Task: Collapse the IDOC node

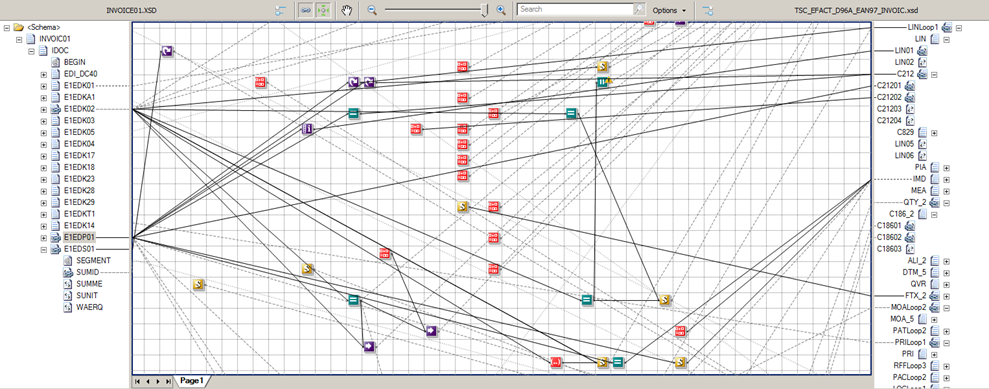Action: coord(31,50)
